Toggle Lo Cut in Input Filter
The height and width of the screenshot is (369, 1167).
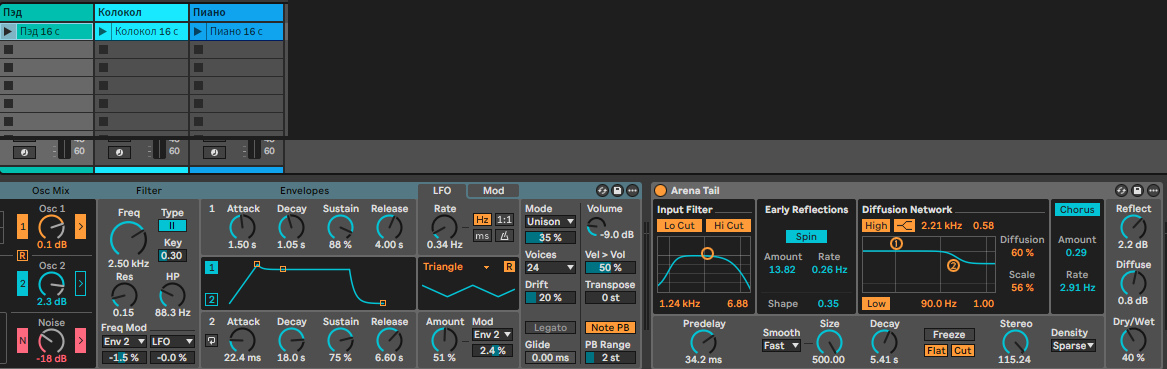coord(680,225)
